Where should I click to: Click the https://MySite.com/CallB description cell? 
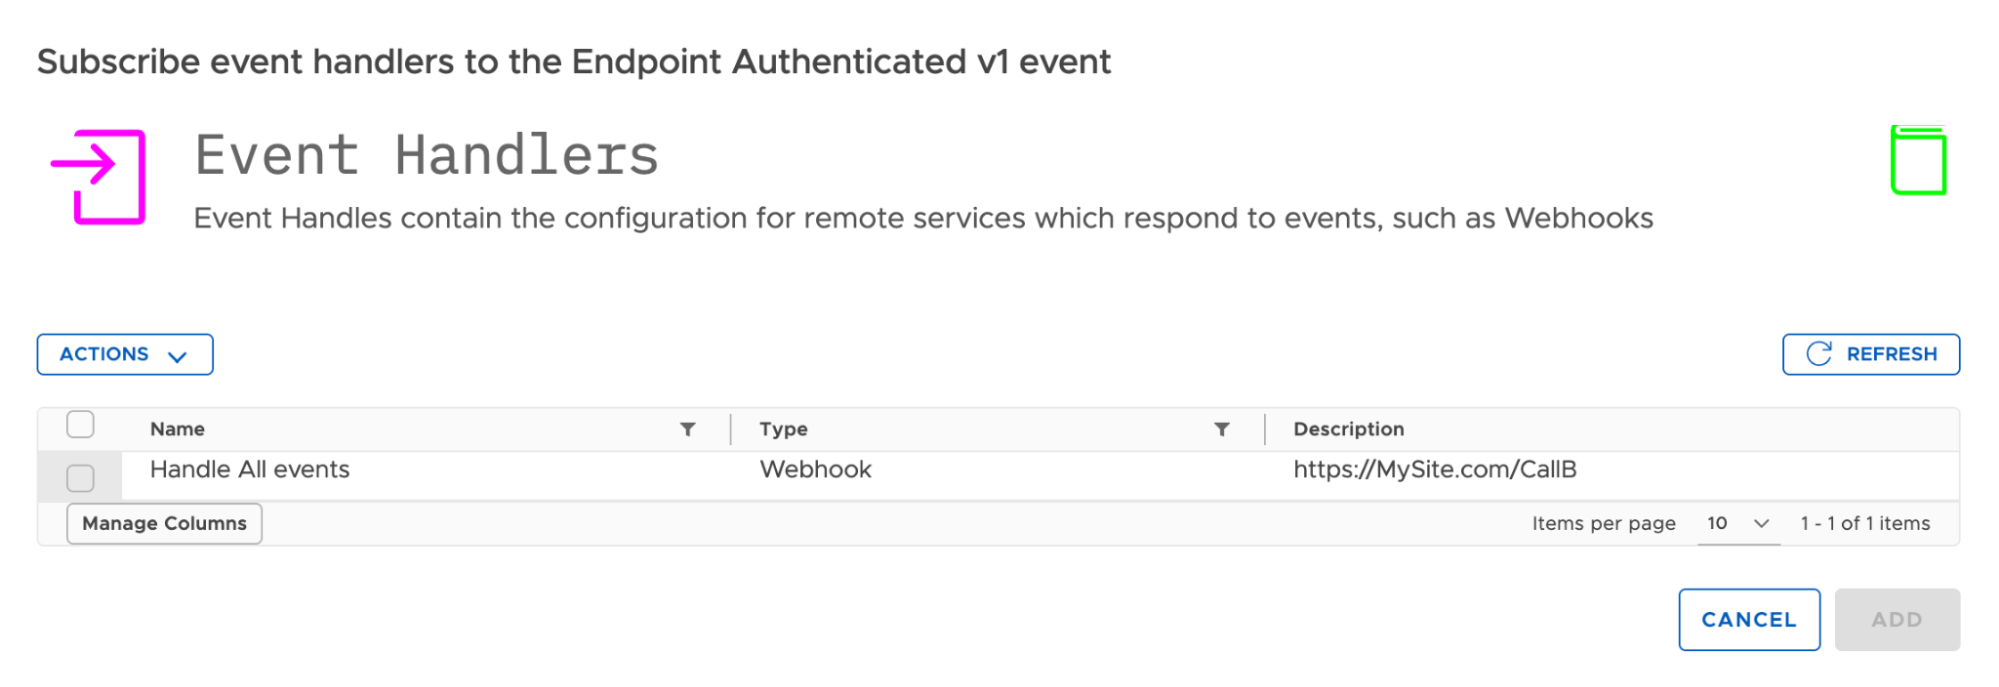tap(1434, 470)
